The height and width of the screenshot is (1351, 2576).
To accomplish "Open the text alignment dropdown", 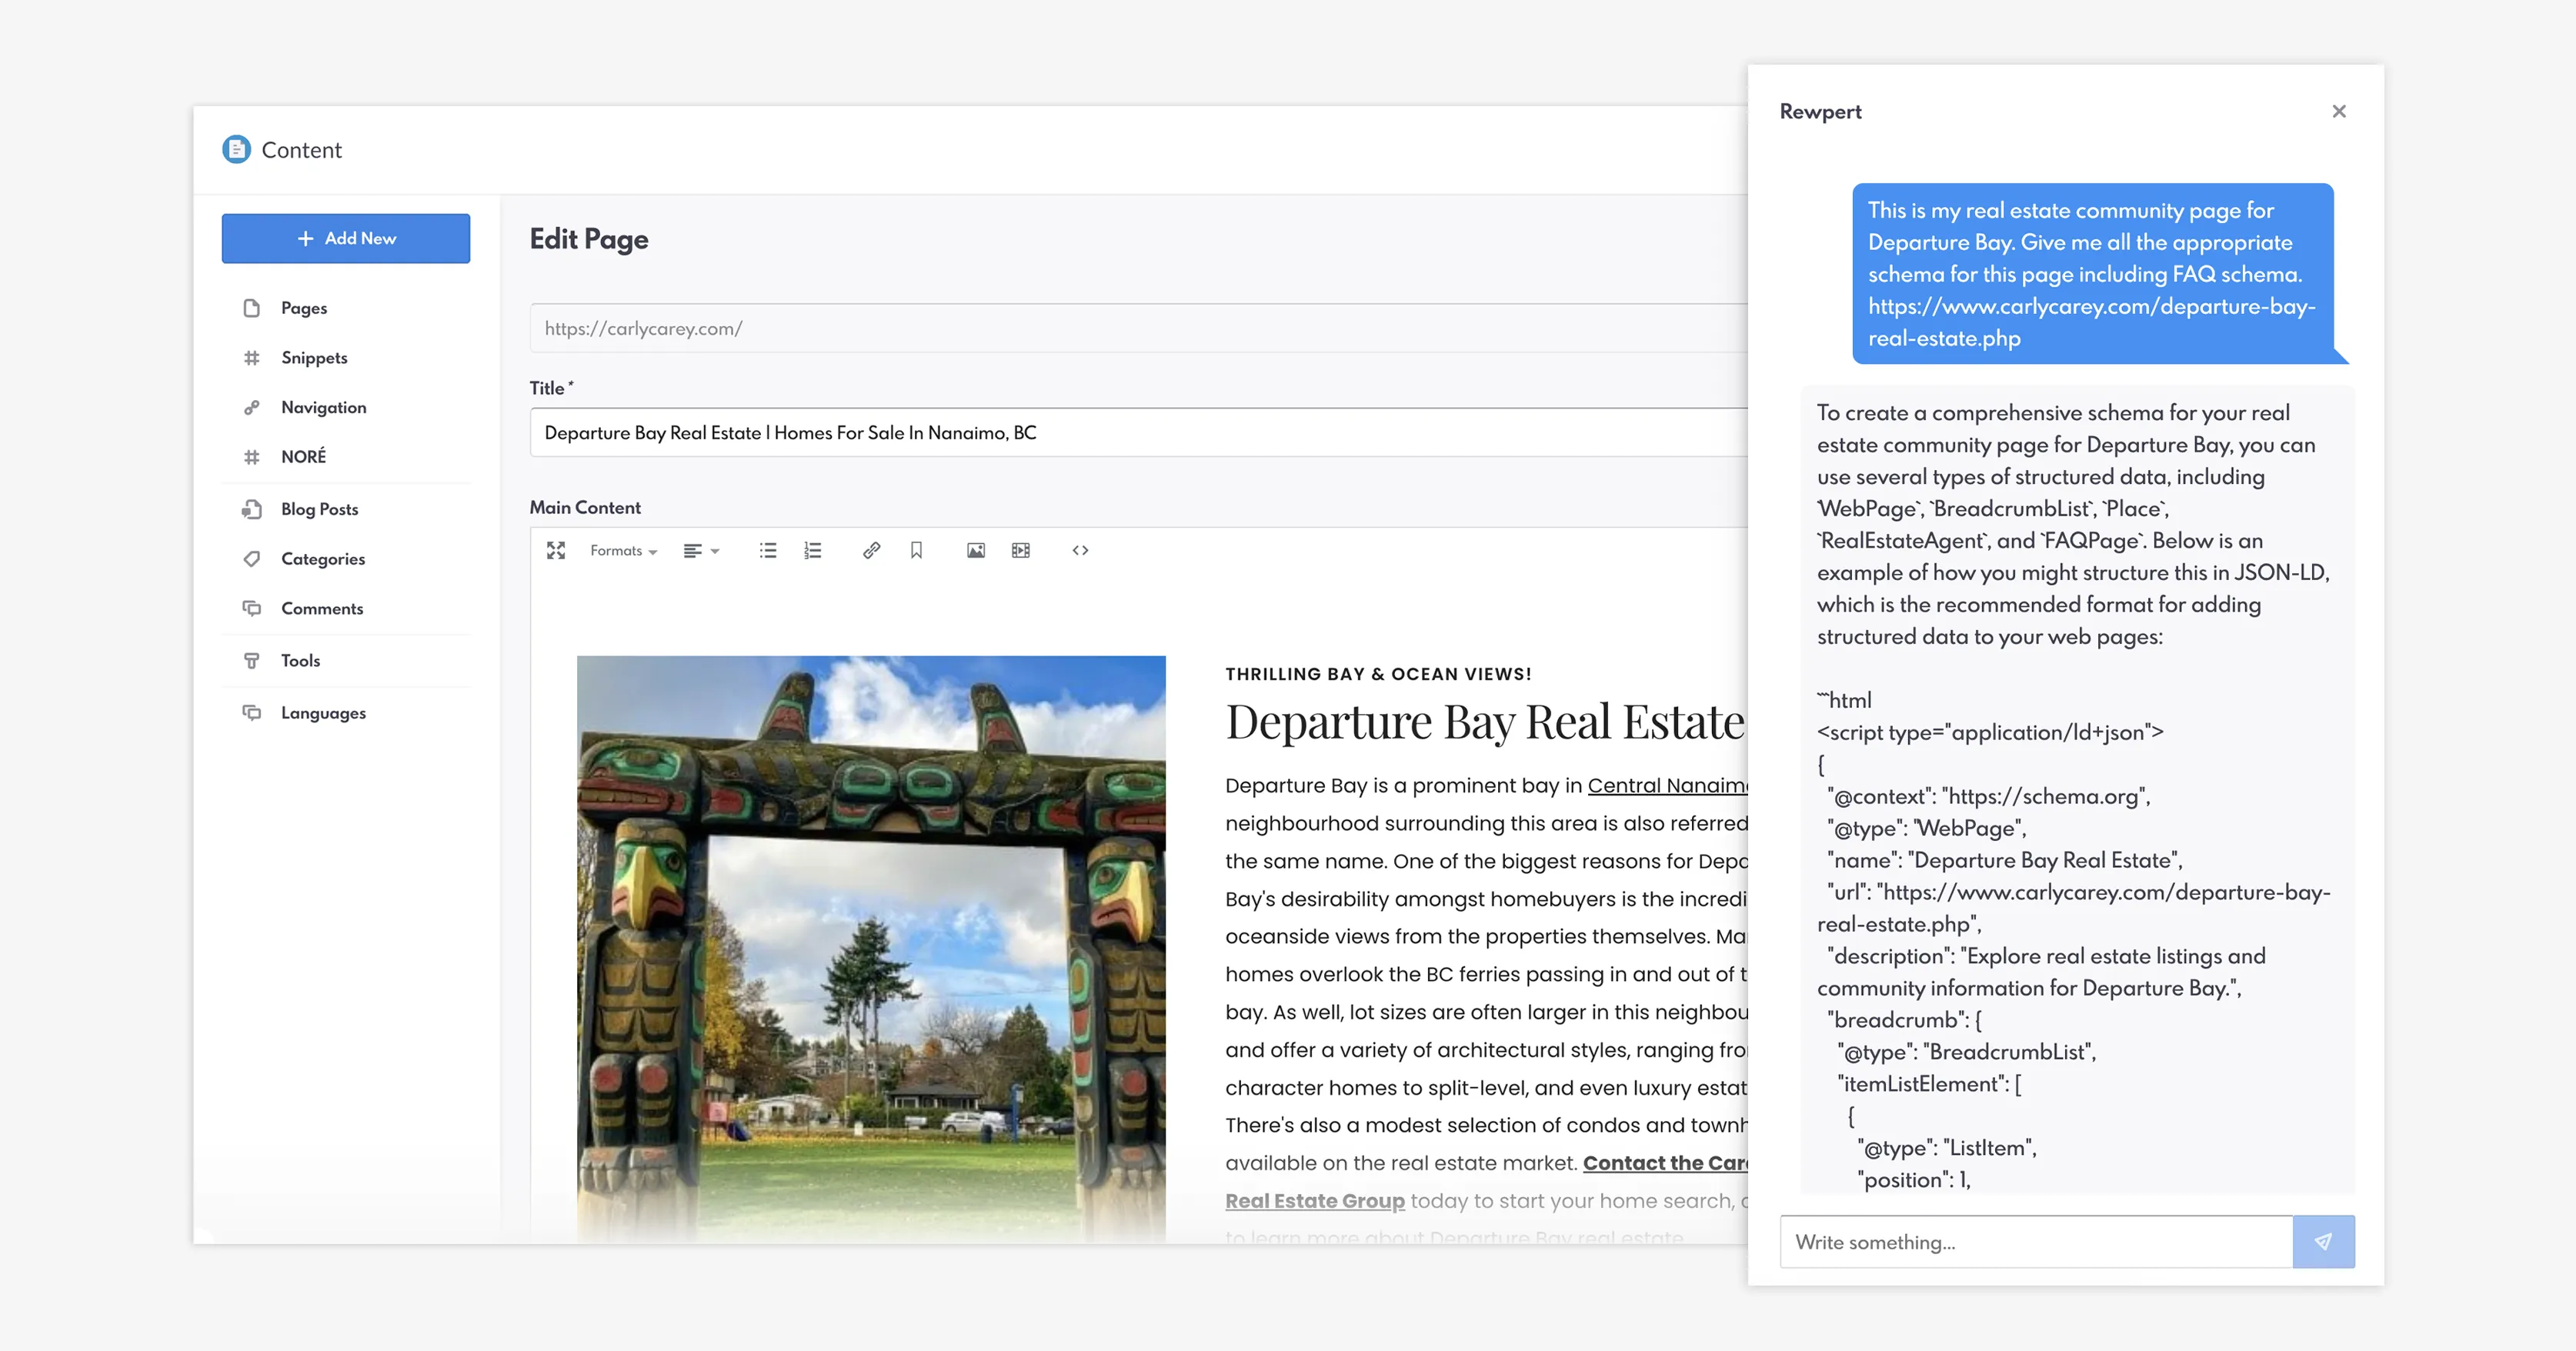I will [x=701, y=551].
